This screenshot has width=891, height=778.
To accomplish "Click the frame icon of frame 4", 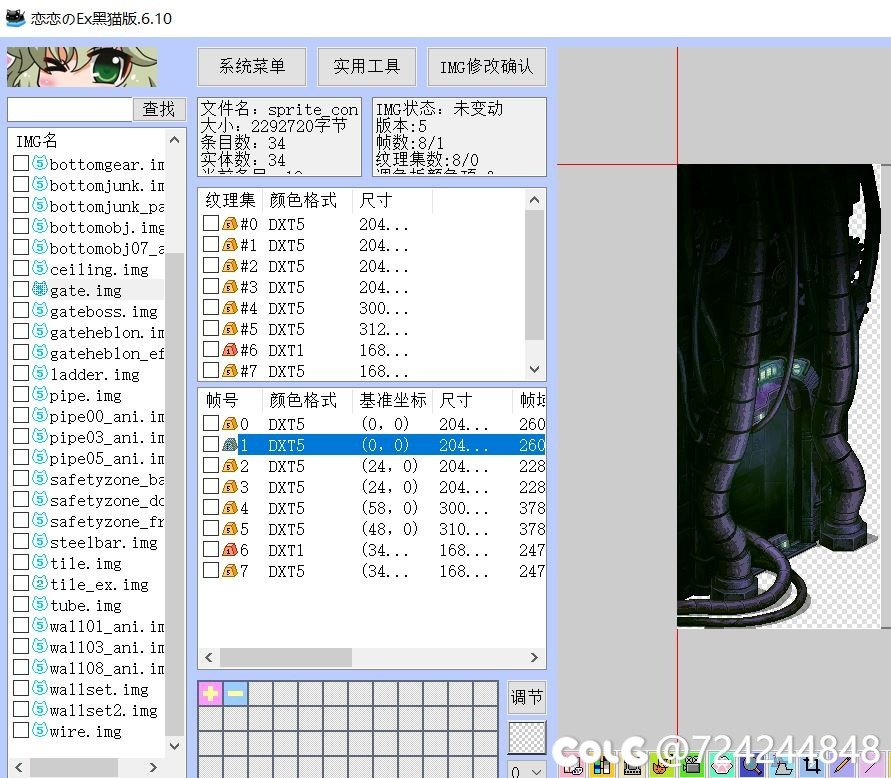I will pyautogui.click(x=230, y=507).
